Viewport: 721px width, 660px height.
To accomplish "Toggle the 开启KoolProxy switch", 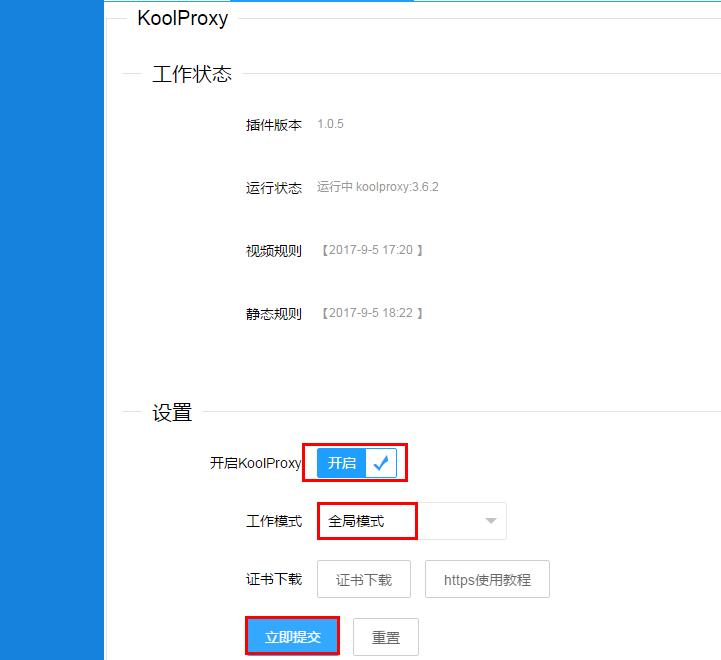I will point(357,463).
